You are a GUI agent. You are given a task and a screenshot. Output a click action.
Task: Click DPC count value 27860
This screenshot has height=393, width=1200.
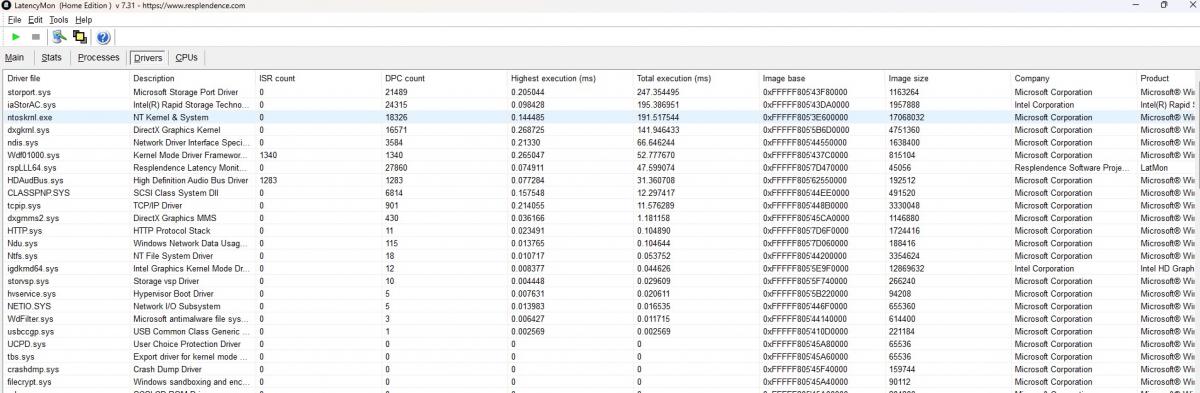pos(397,168)
